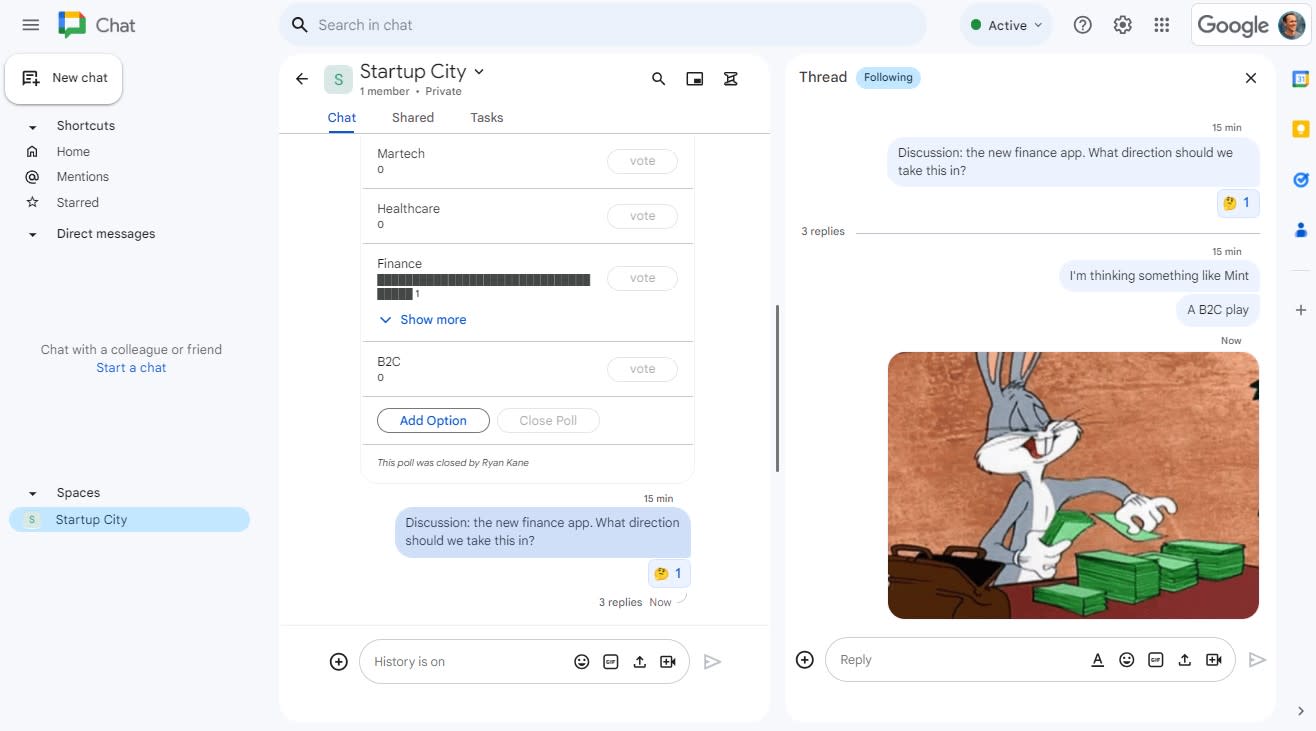
Task: Open GIF picker in main message box
Action: tap(610, 661)
